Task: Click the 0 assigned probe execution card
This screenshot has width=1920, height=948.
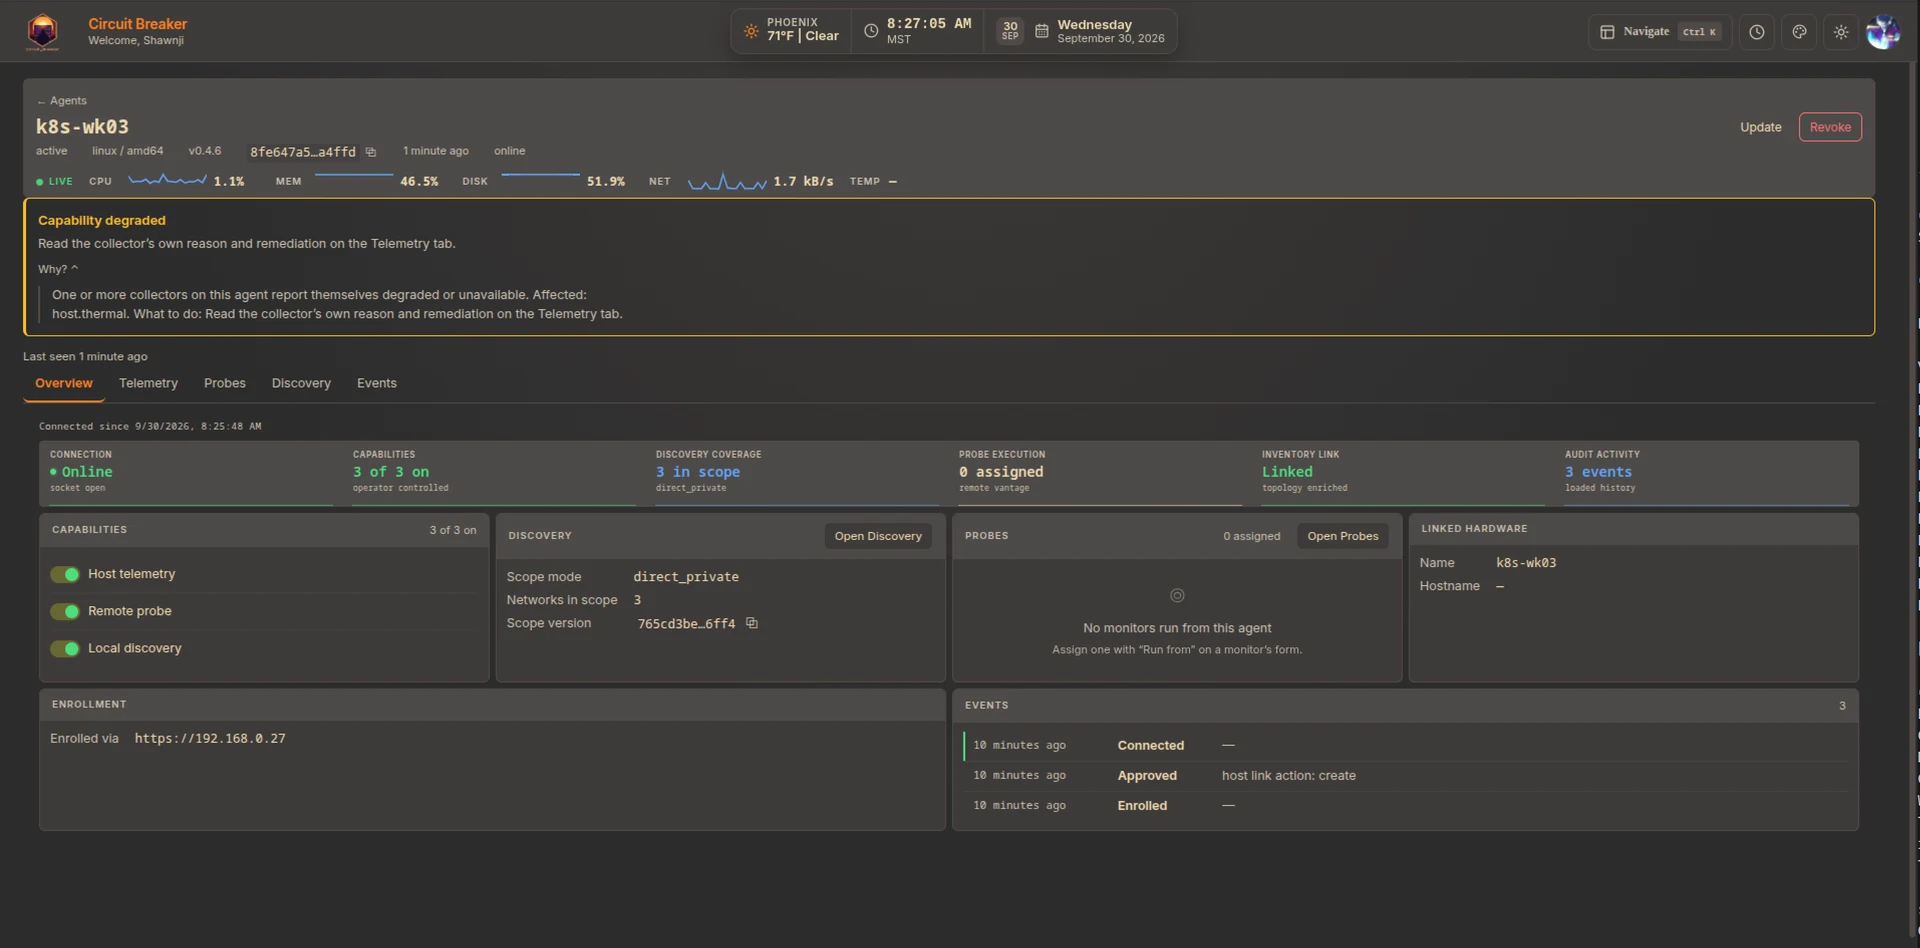Action: (x=1101, y=473)
